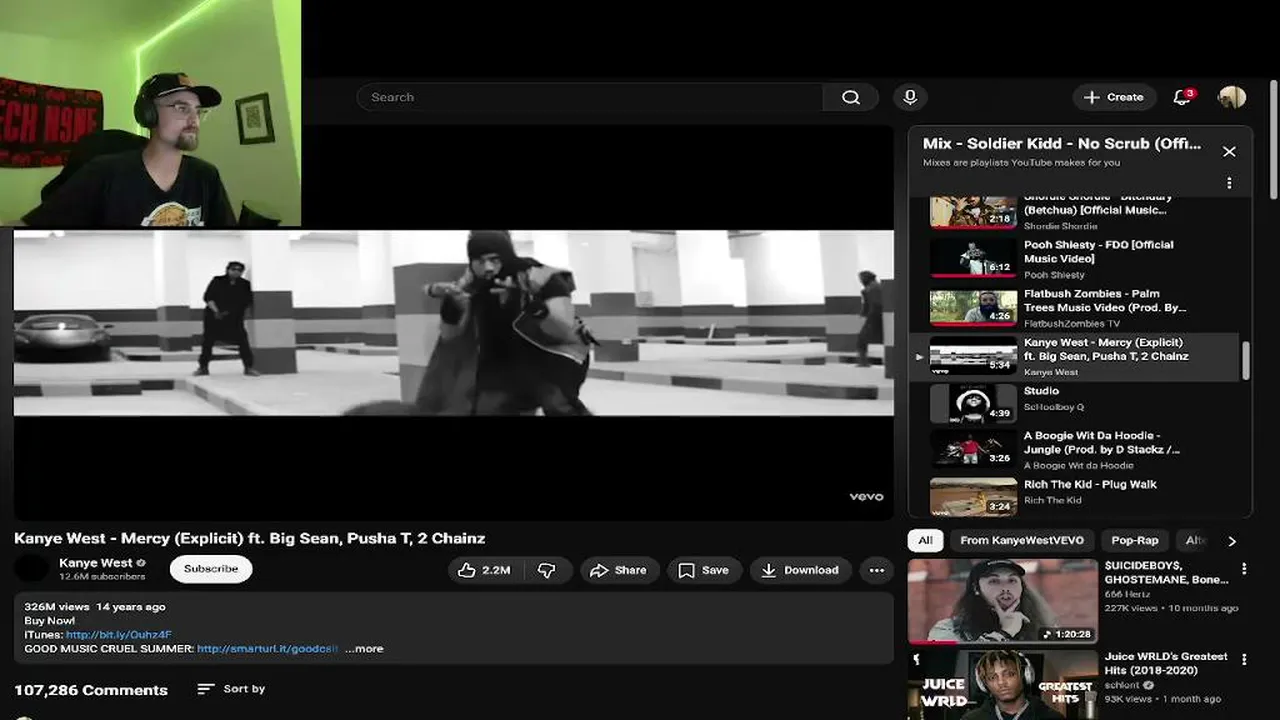Play Pooh Shiesty FDO from mix
The image size is (1280, 720).
(1074, 258)
